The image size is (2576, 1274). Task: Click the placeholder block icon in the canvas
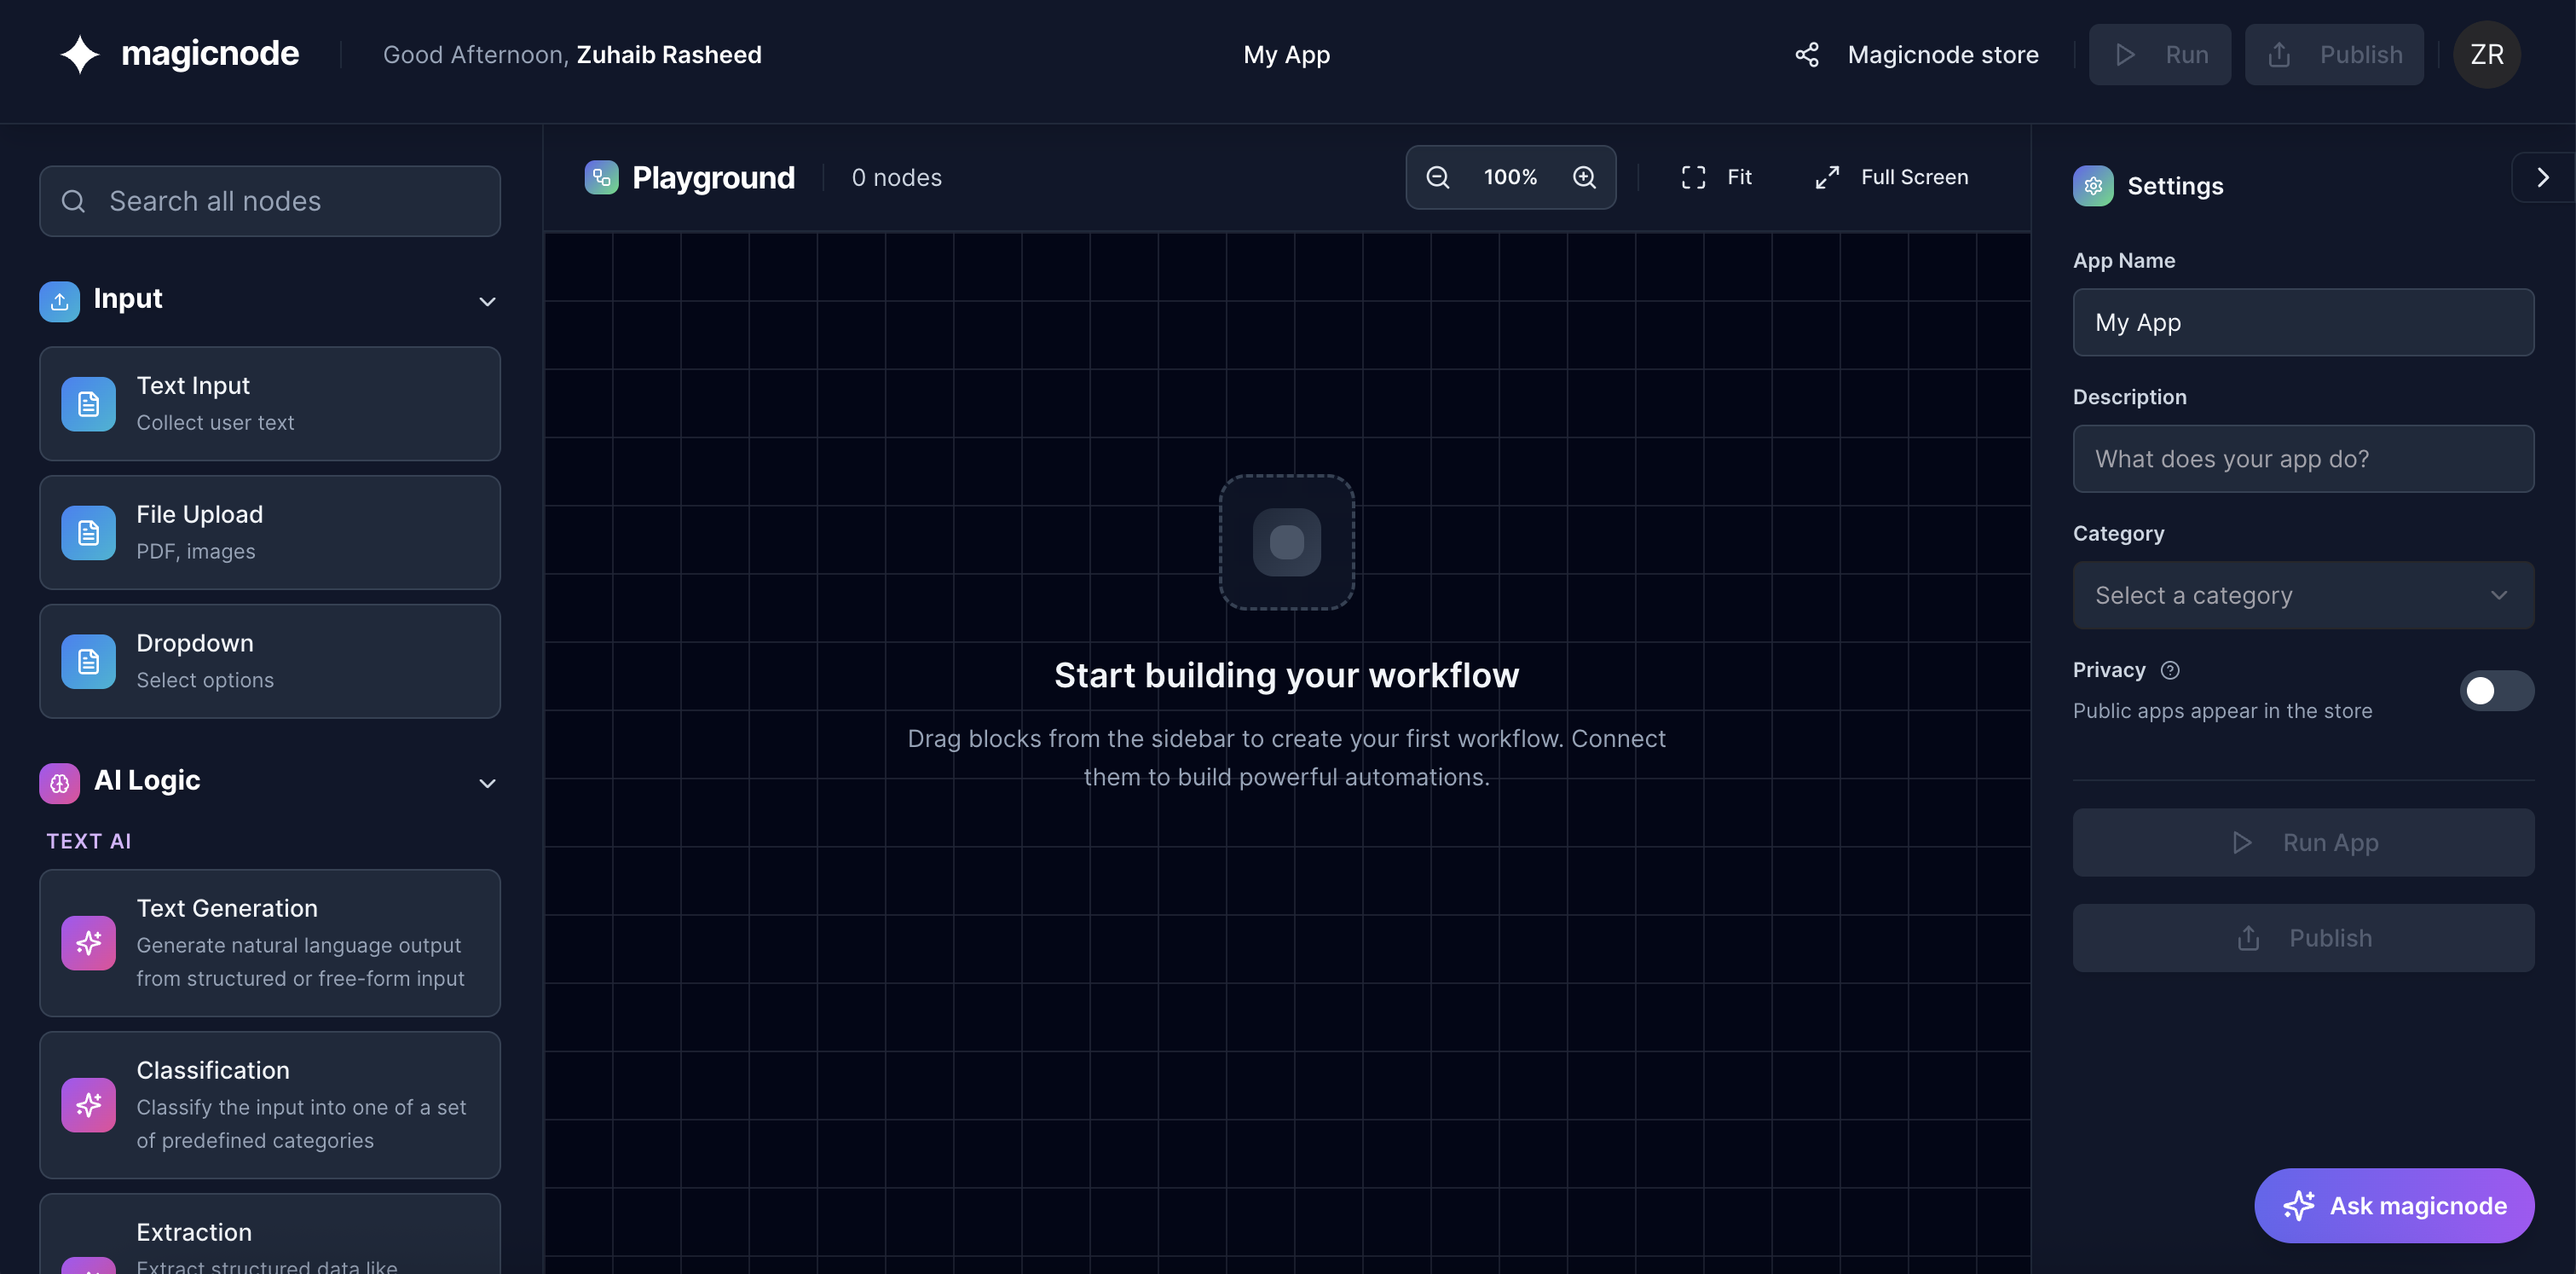coord(1286,542)
